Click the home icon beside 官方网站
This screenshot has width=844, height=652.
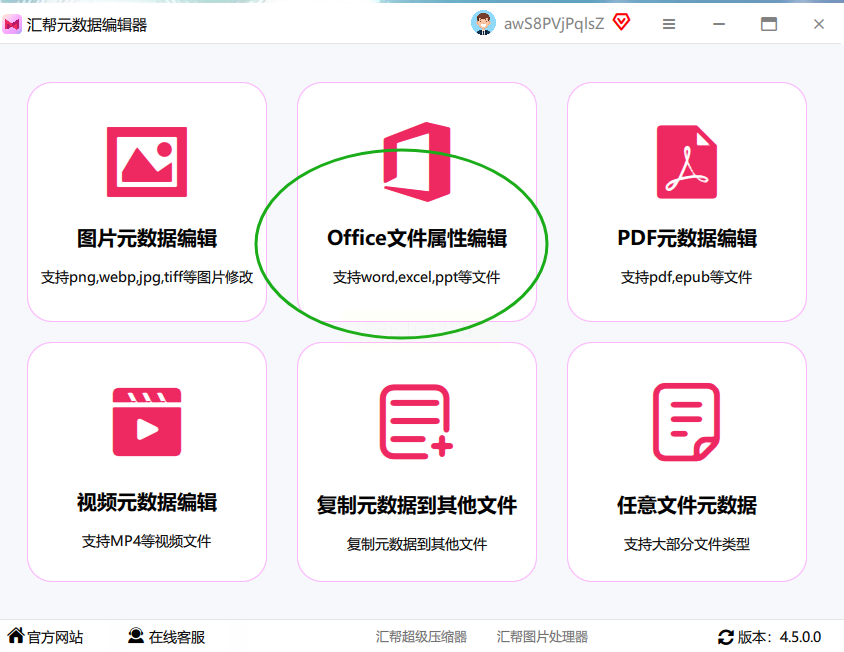16,635
